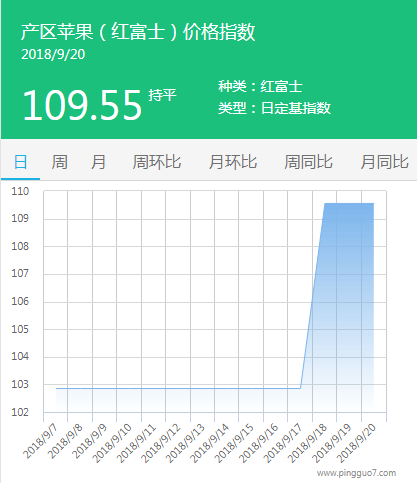Open the 月同比 tab
417x483 pixels.
pos(384,162)
